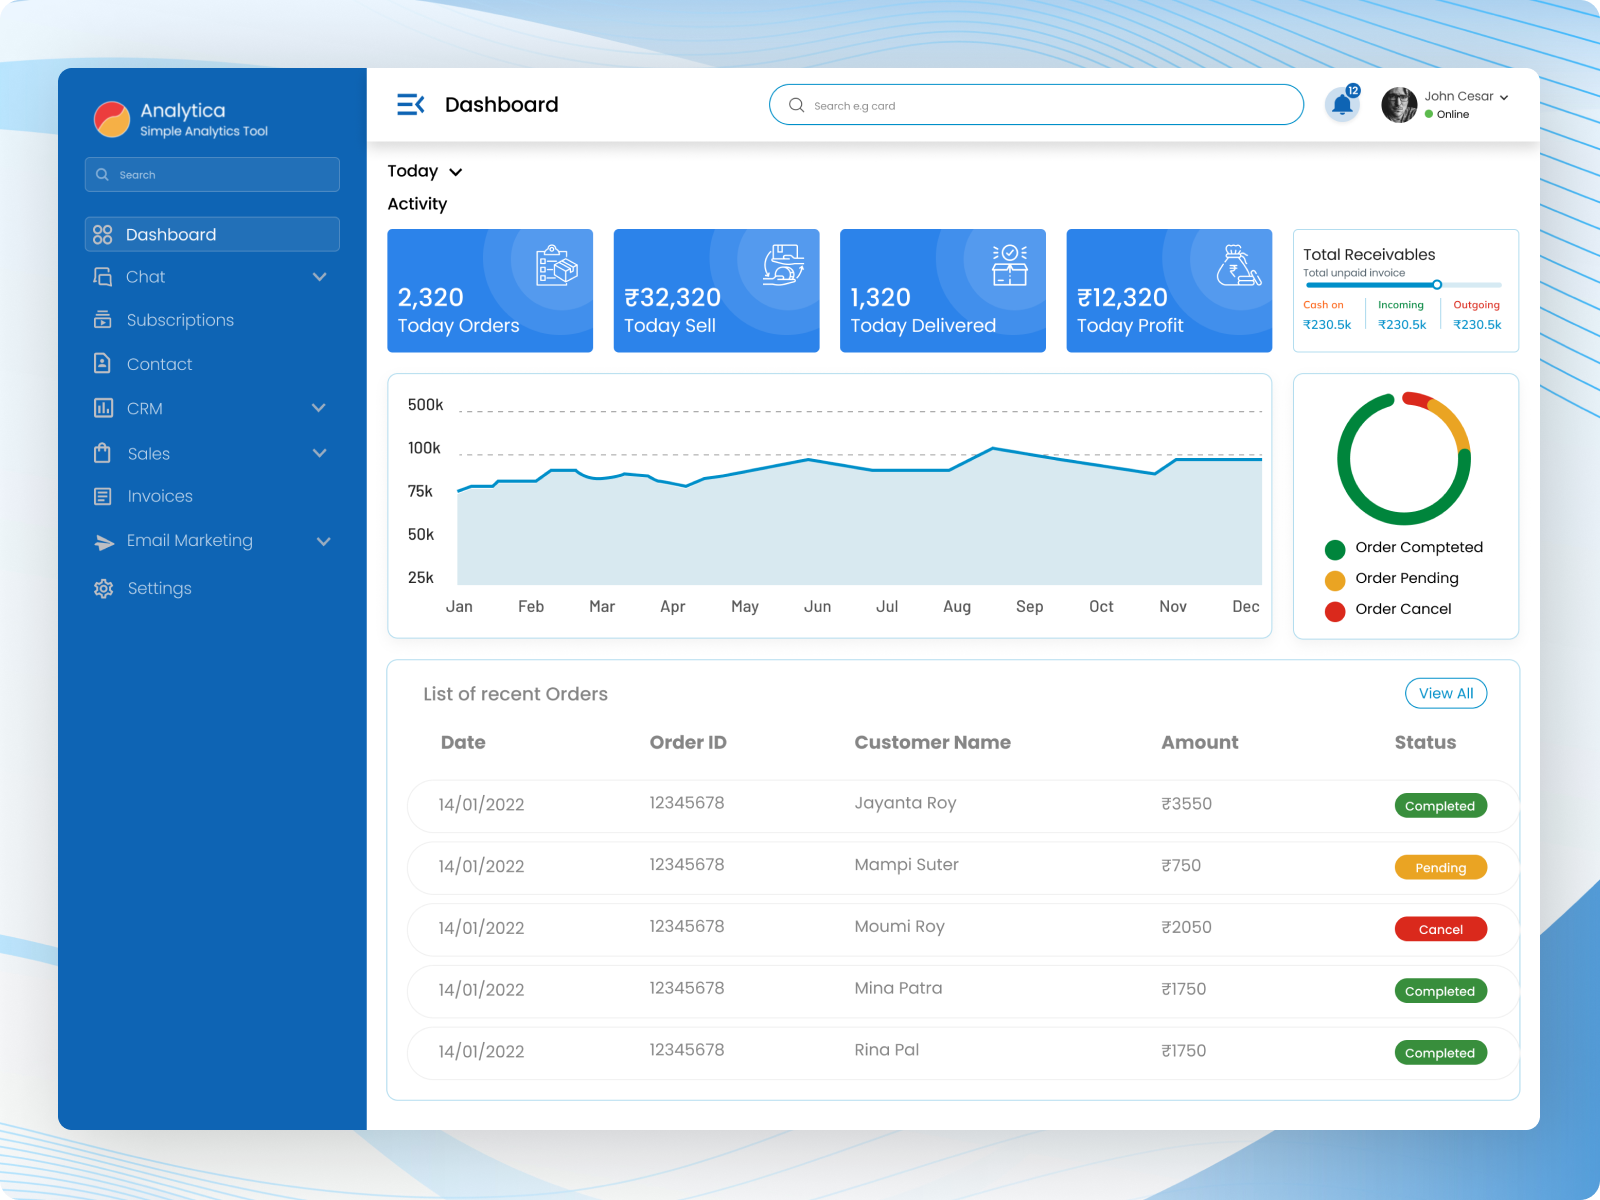Expand the Email Marketing submenu chevron
The image size is (1600, 1200).
(x=323, y=541)
